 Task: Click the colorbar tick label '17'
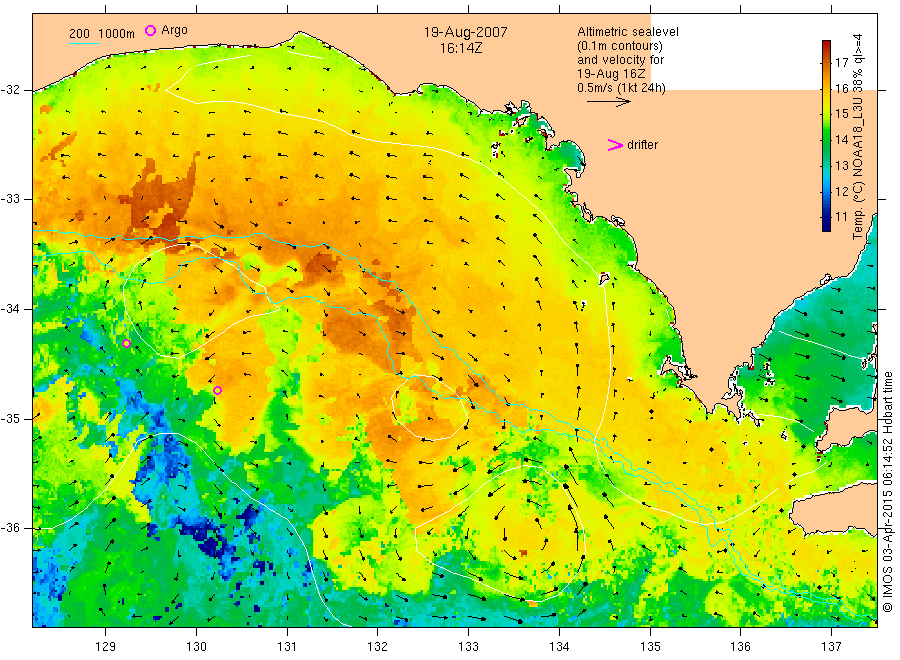(841, 63)
